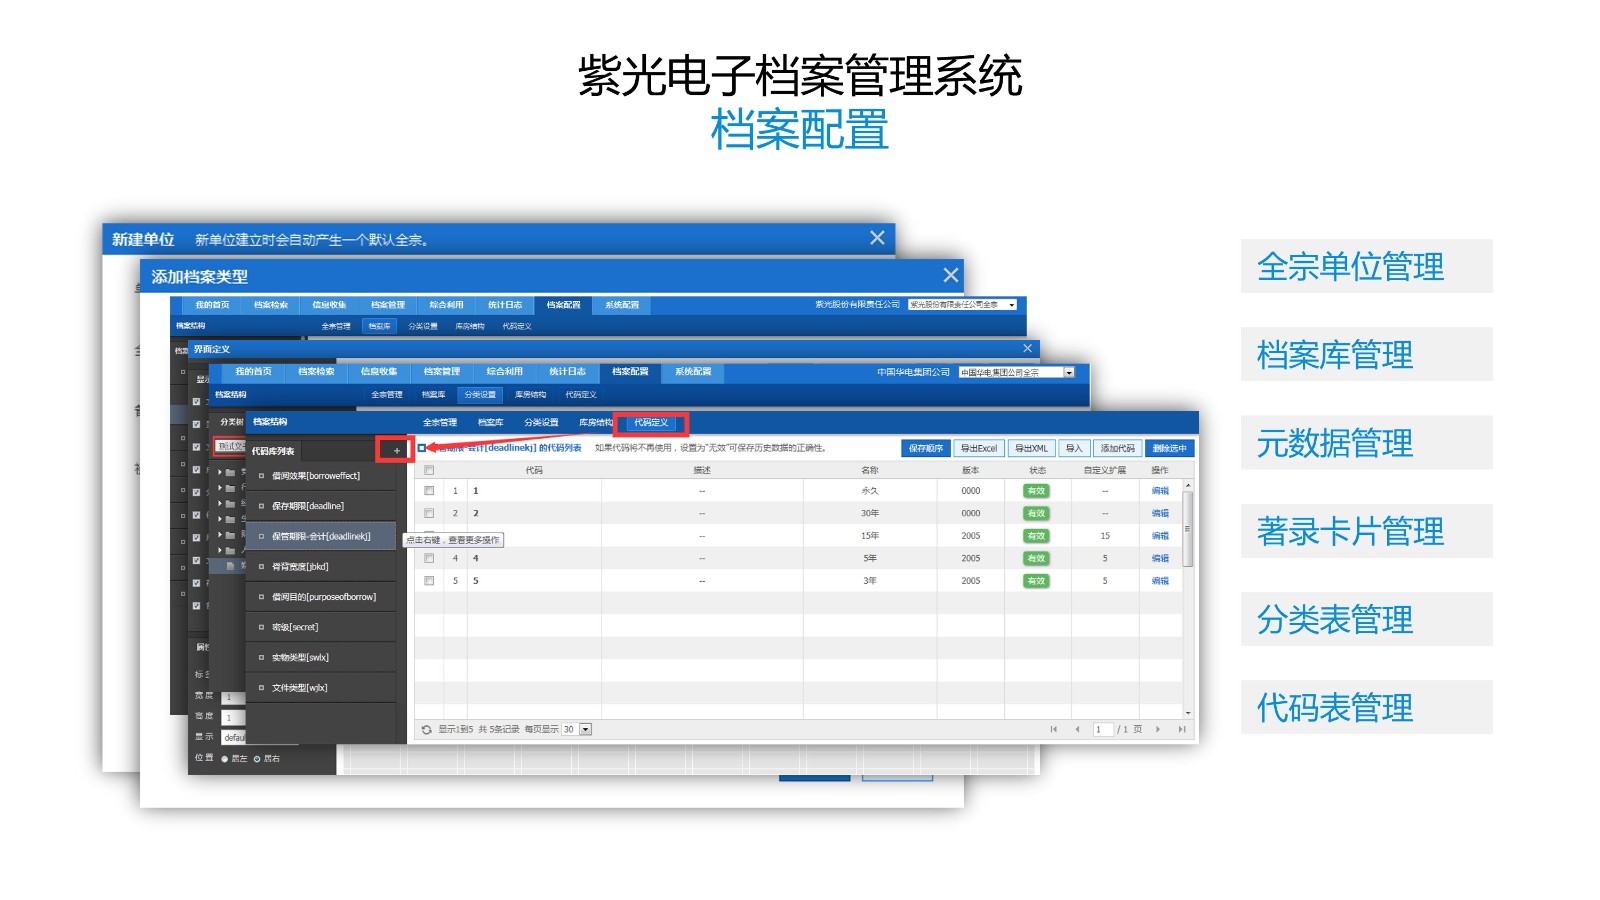Click the 删除选中 button
The height and width of the screenshot is (900, 1600).
tap(1169, 449)
